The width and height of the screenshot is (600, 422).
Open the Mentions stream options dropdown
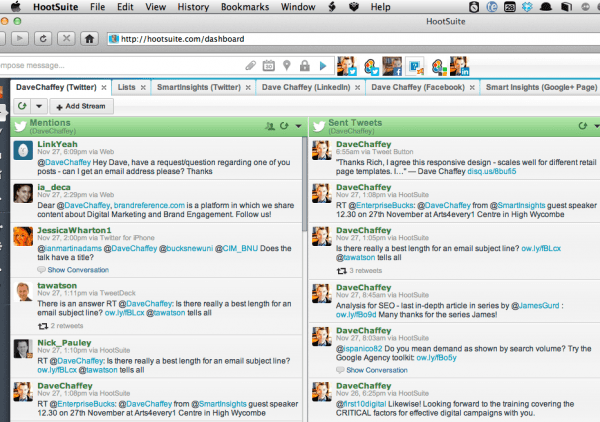click(x=298, y=126)
